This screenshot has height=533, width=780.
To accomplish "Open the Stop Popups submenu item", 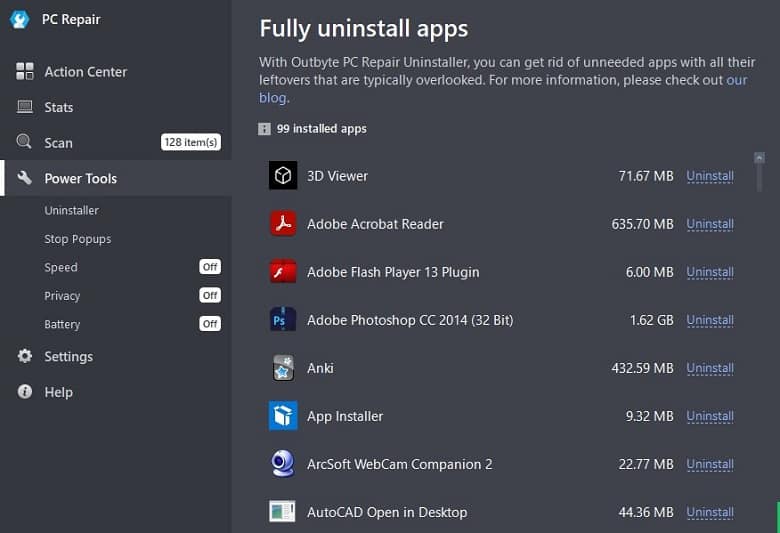I will point(78,239).
